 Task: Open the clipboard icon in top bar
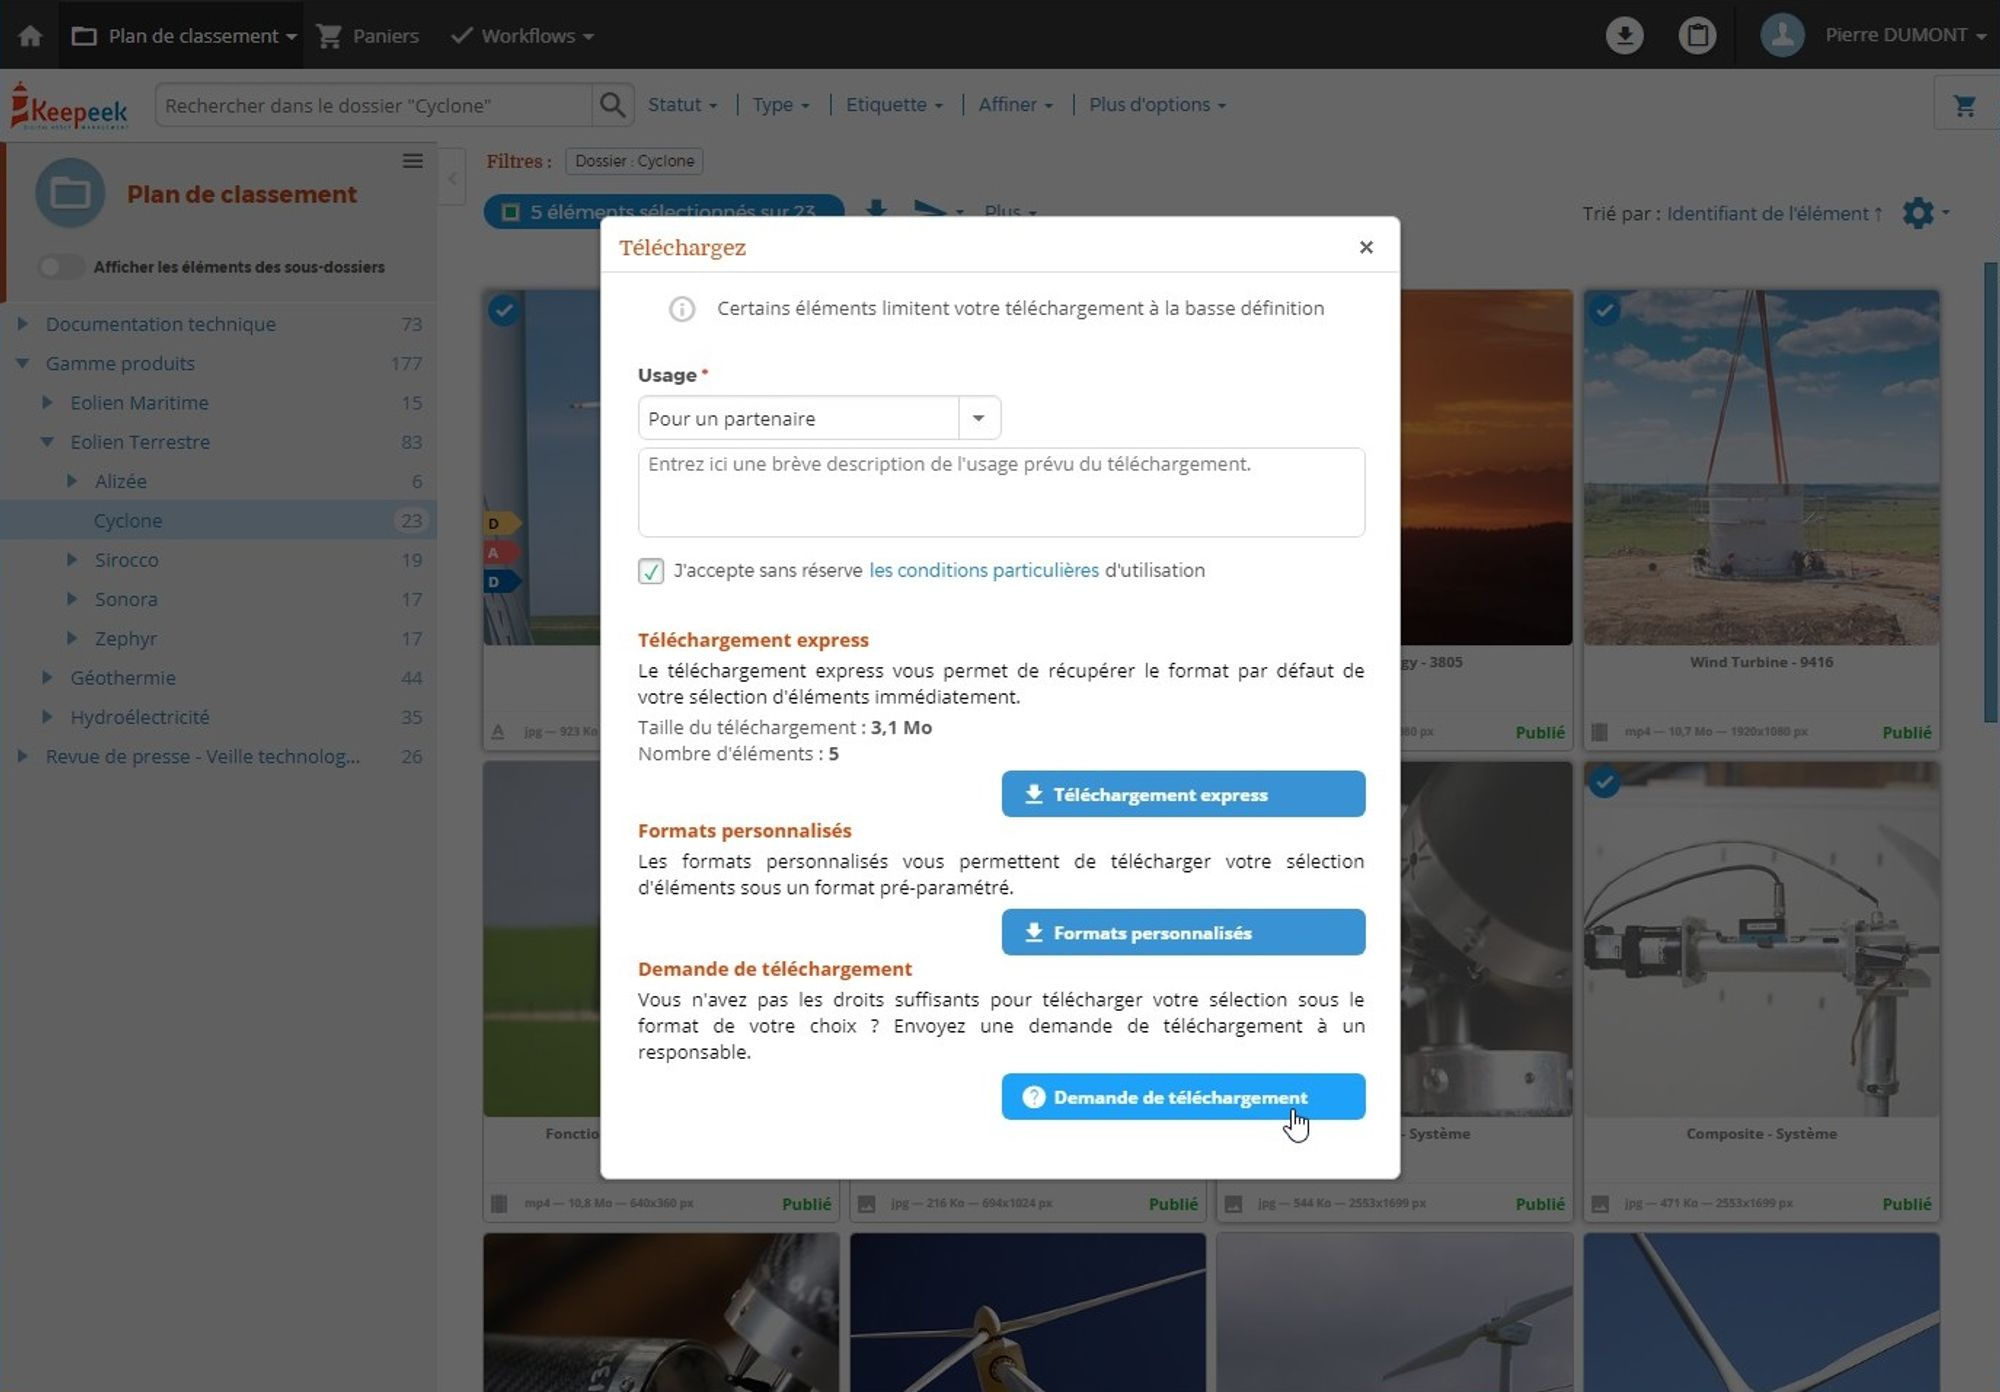pyautogui.click(x=1697, y=36)
